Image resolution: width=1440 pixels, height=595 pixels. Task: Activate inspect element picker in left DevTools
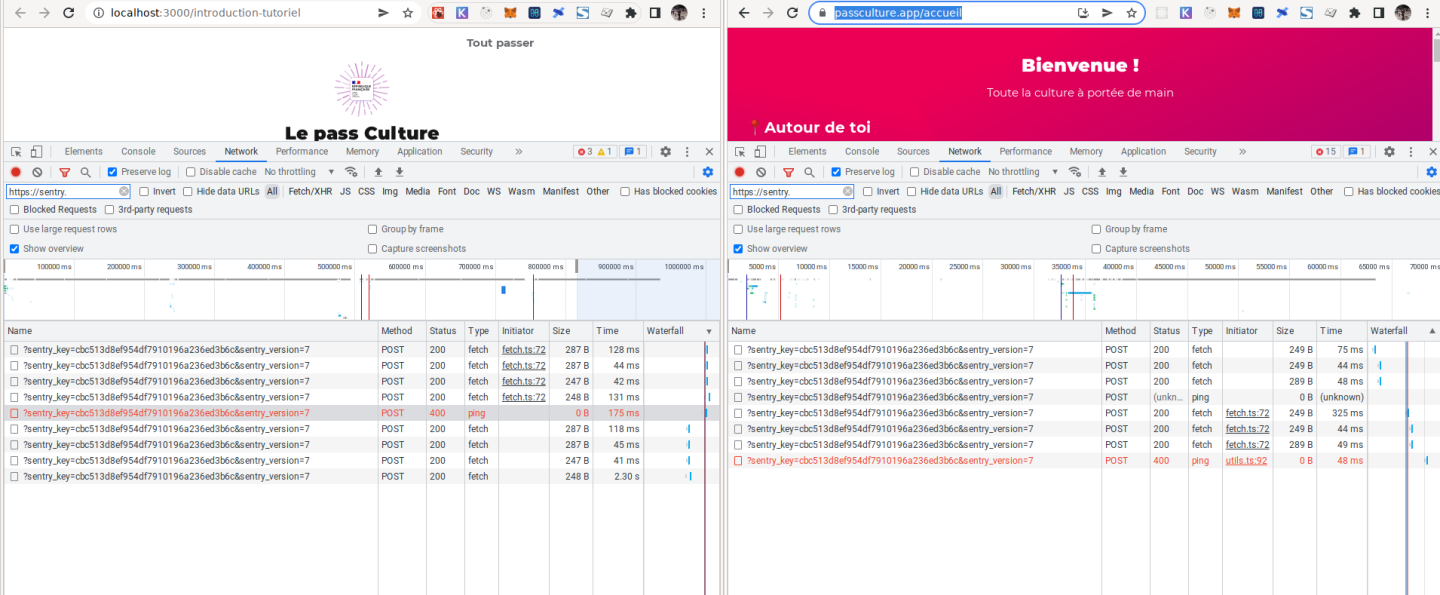point(16,152)
